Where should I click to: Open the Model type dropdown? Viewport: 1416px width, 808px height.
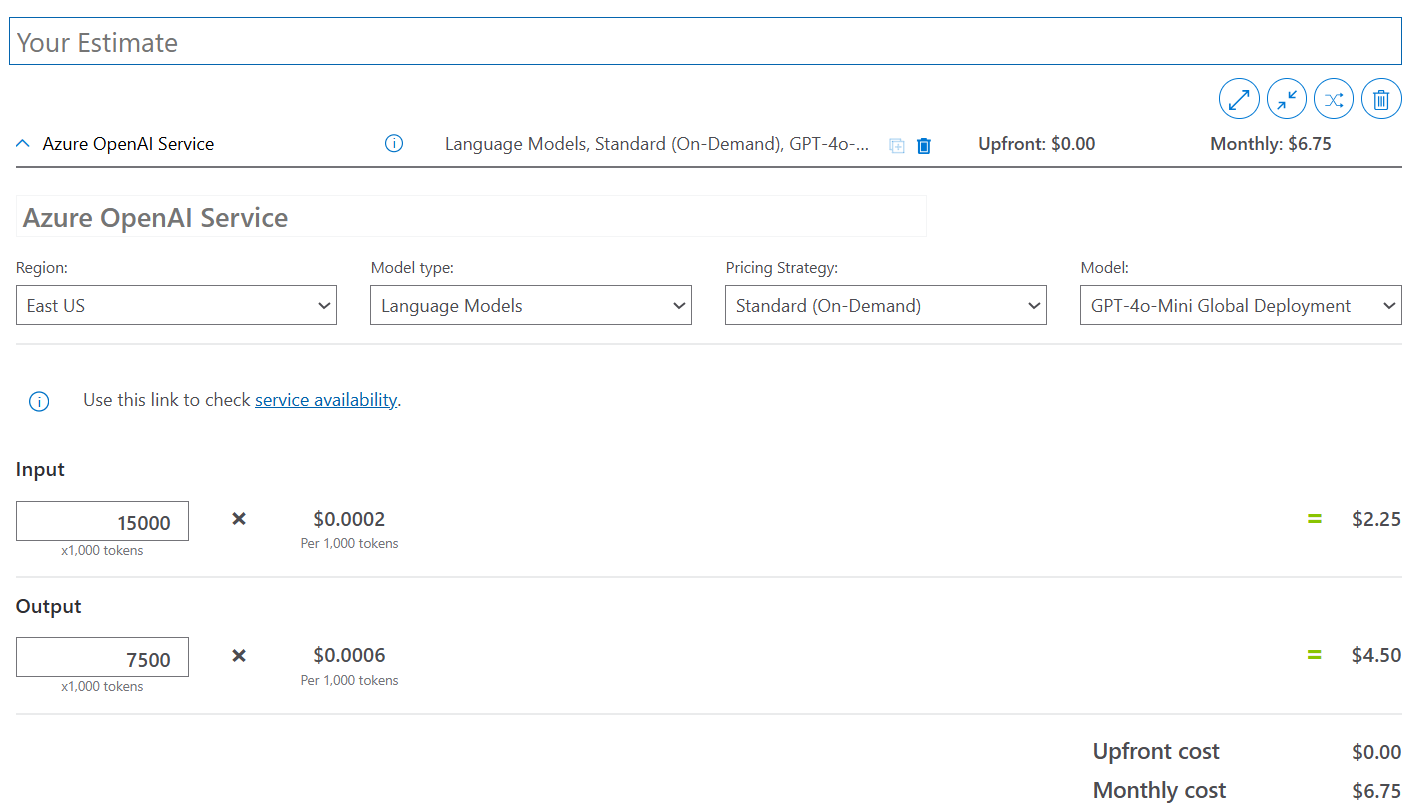pyautogui.click(x=530, y=305)
